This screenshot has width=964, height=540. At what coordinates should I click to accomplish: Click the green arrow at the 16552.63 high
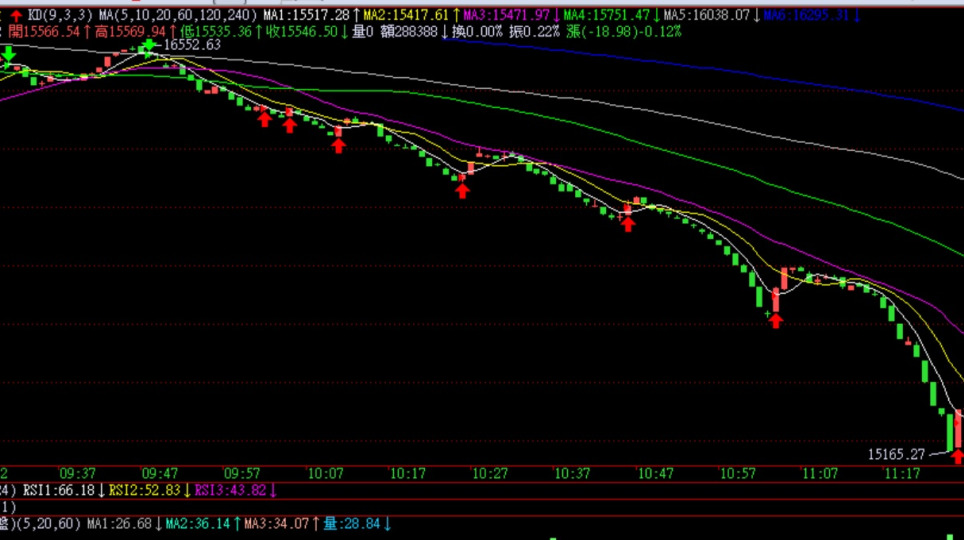pyautogui.click(x=149, y=46)
